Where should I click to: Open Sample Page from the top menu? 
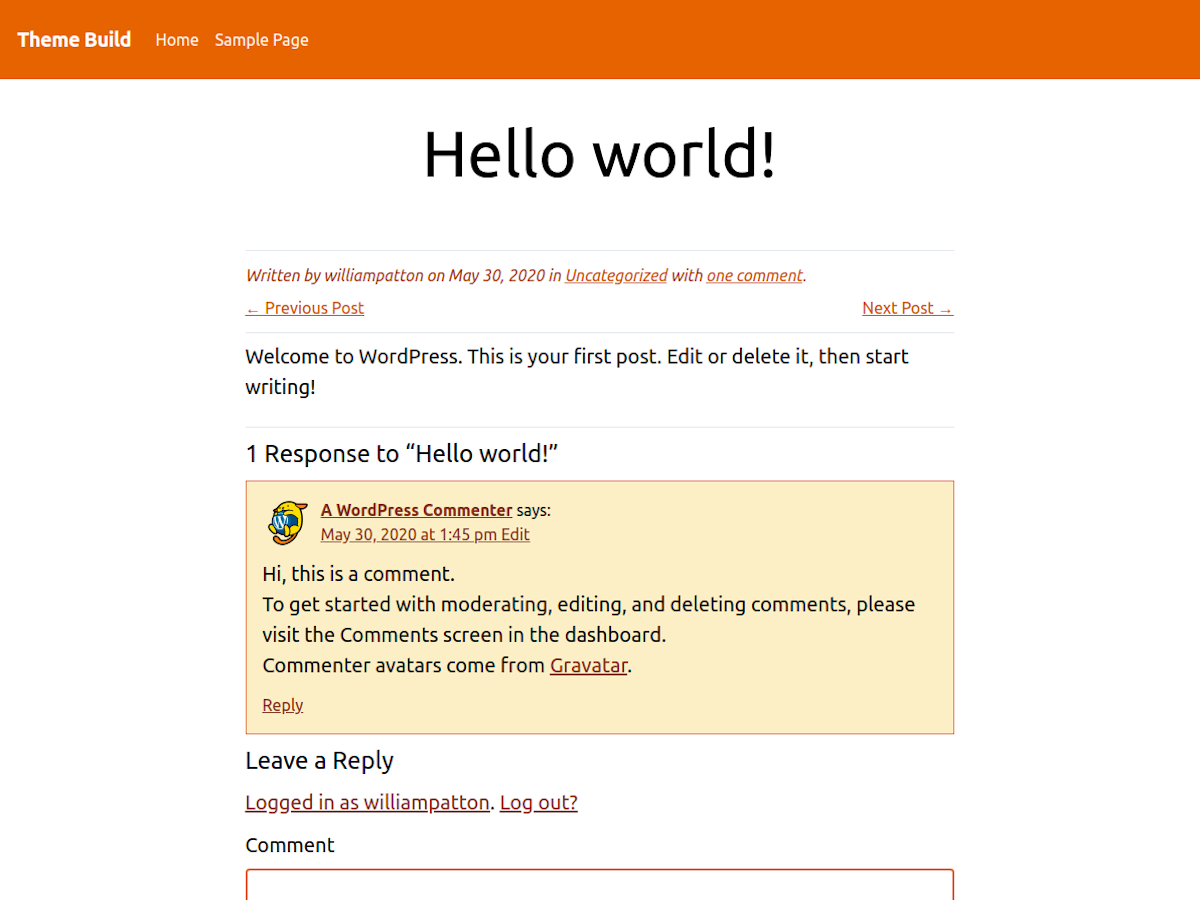click(261, 40)
